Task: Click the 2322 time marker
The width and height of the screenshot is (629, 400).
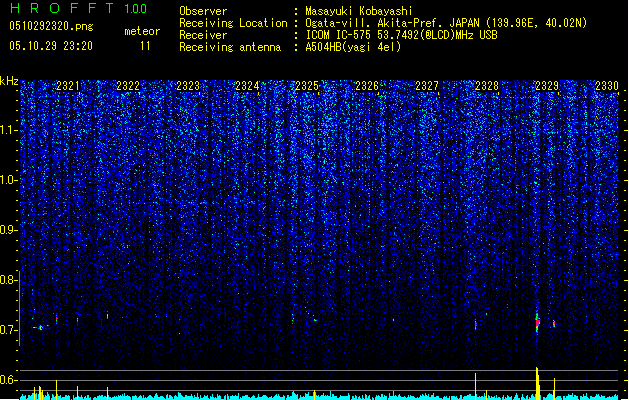Action: pos(128,86)
